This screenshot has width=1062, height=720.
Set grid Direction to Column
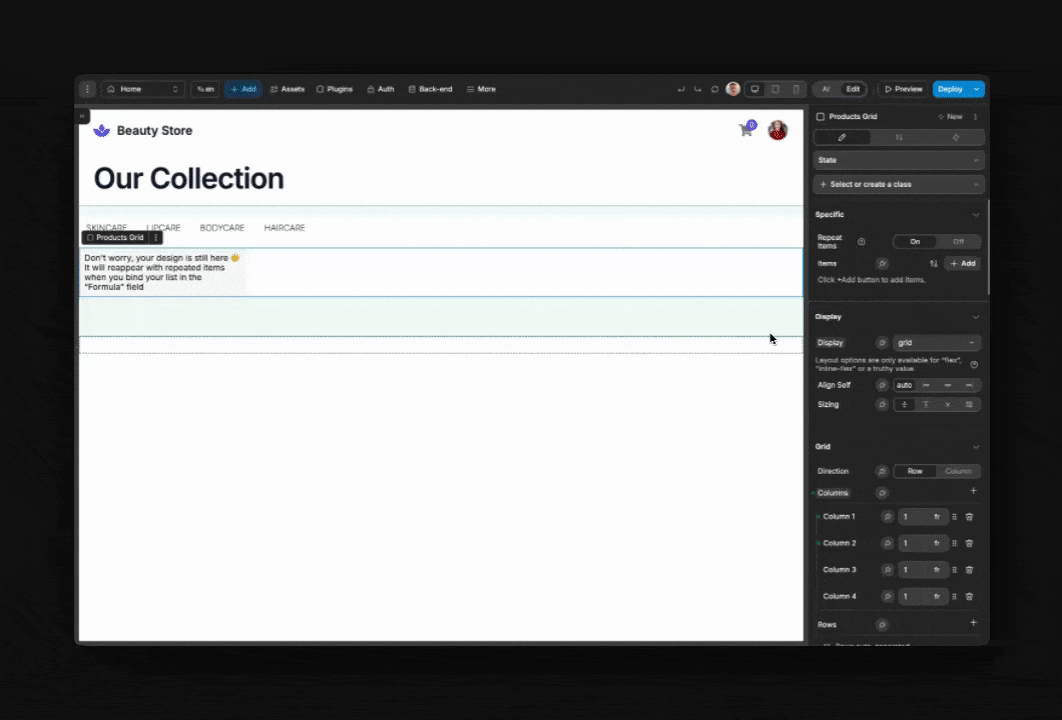958,471
